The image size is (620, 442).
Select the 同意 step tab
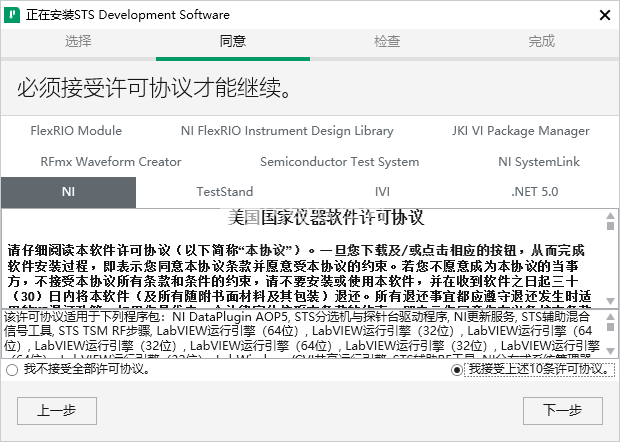coord(233,41)
